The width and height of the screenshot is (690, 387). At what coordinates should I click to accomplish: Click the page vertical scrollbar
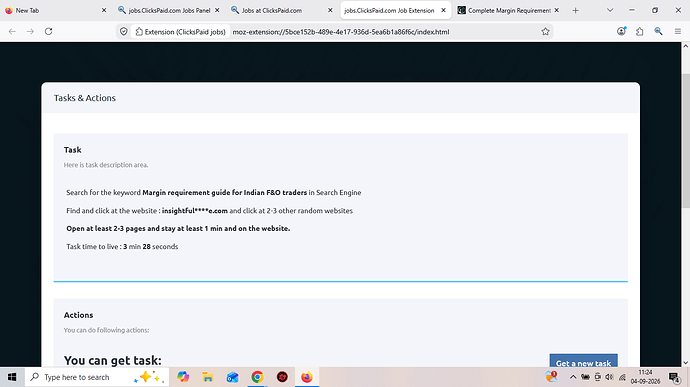click(x=686, y=141)
